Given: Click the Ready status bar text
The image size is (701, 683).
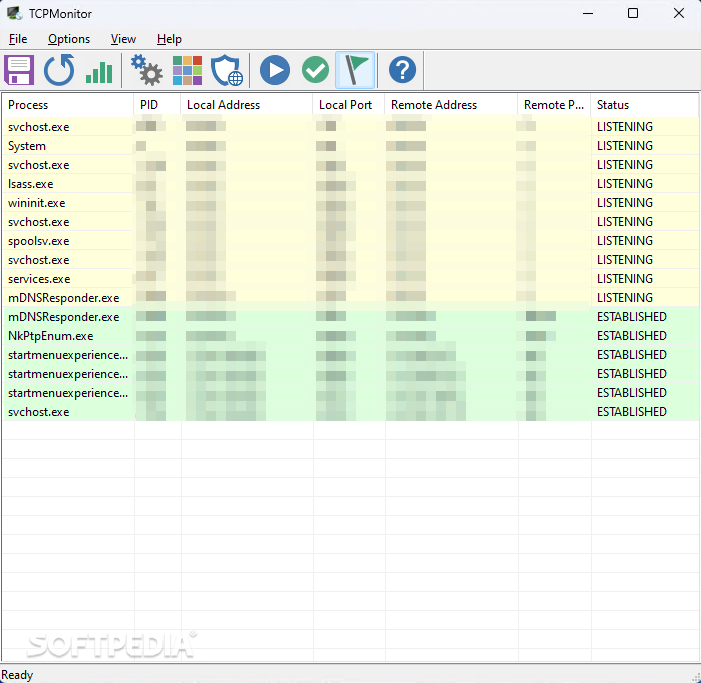Looking at the screenshot, I should (x=17, y=675).
